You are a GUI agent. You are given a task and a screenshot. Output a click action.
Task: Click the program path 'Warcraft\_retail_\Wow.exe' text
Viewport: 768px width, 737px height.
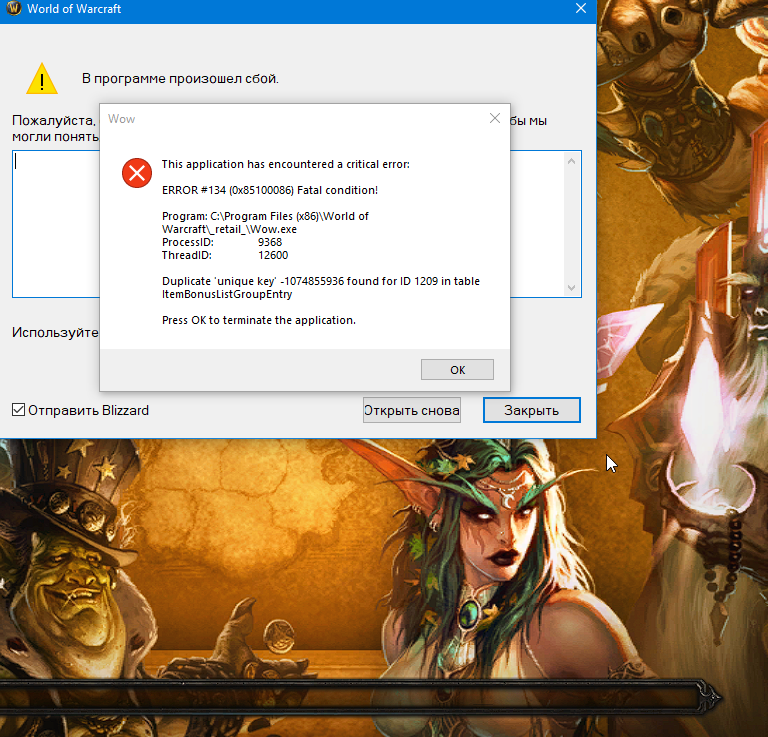[229, 229]
